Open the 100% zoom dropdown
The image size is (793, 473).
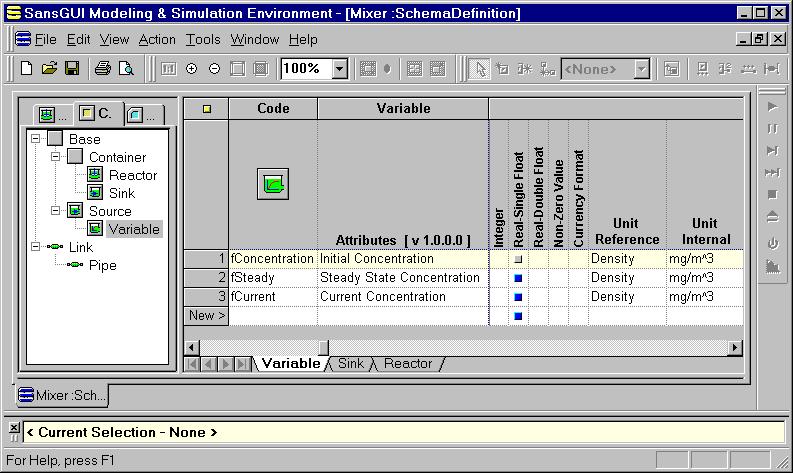(339, 69)
